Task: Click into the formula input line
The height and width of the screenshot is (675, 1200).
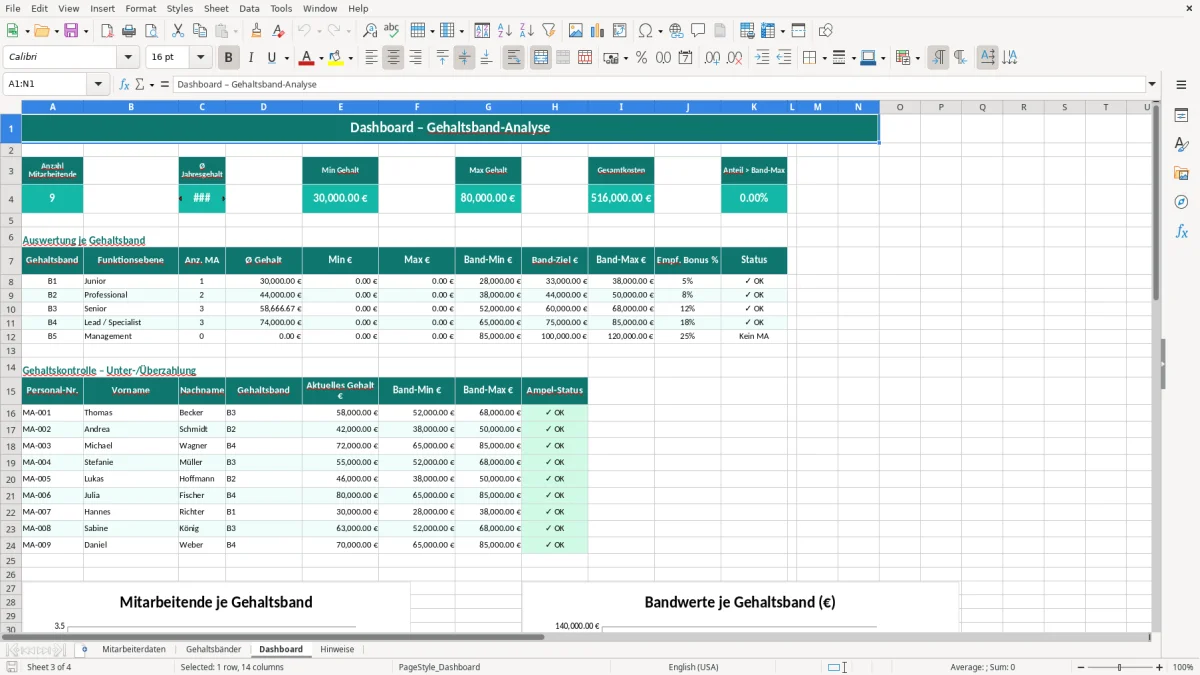Action: (658, 84)
